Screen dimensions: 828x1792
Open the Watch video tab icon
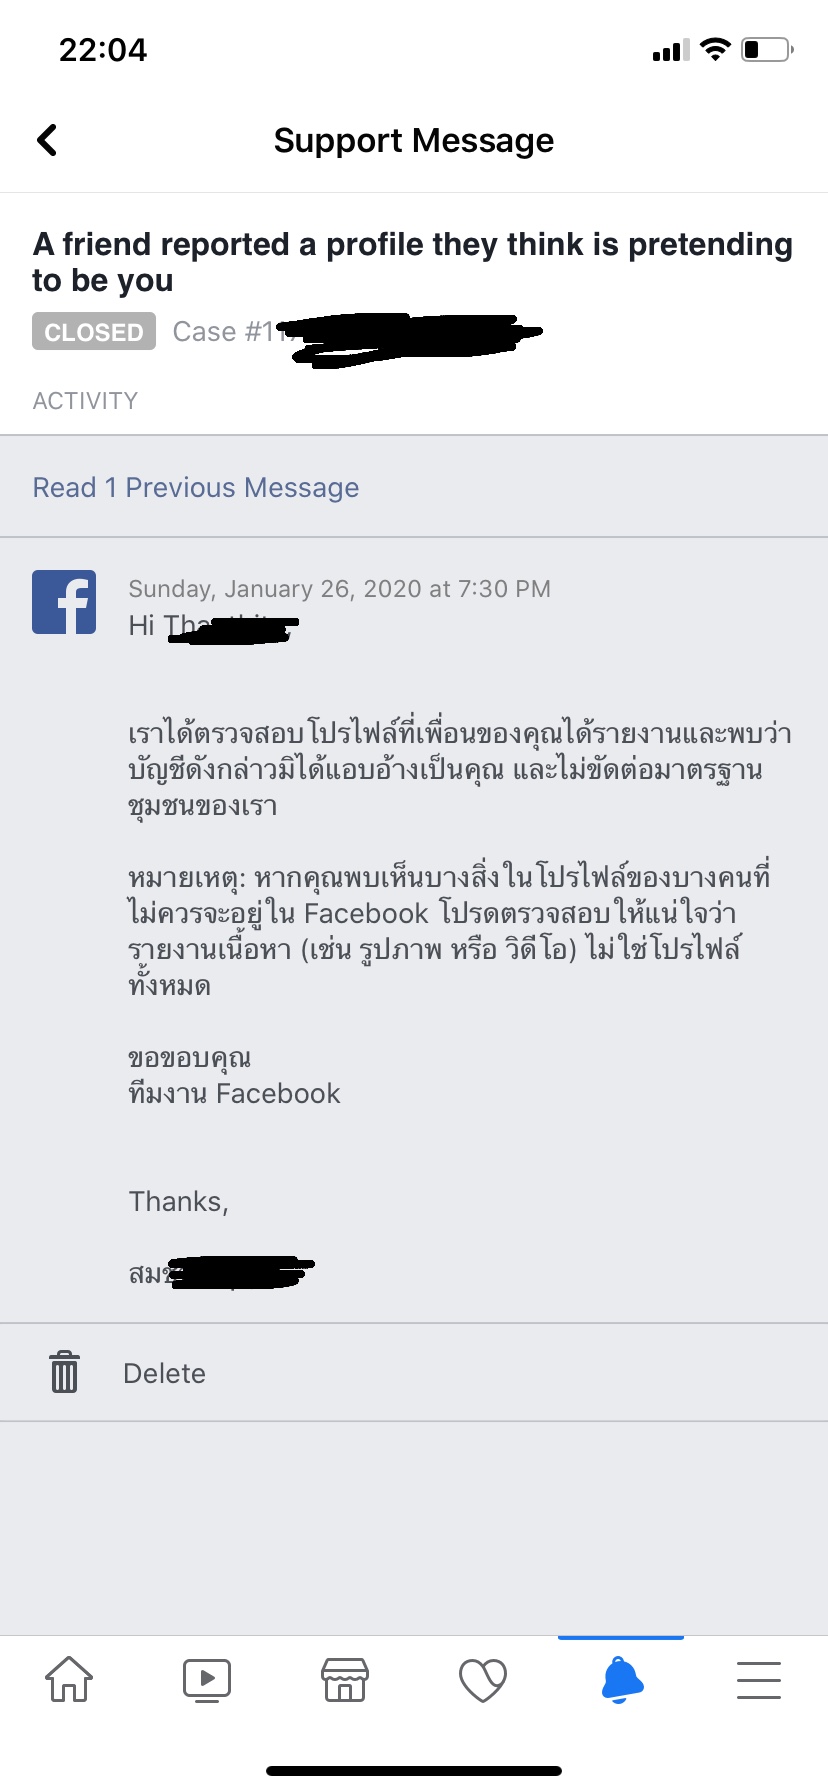pyautogui.click(x=207, y=1680)
